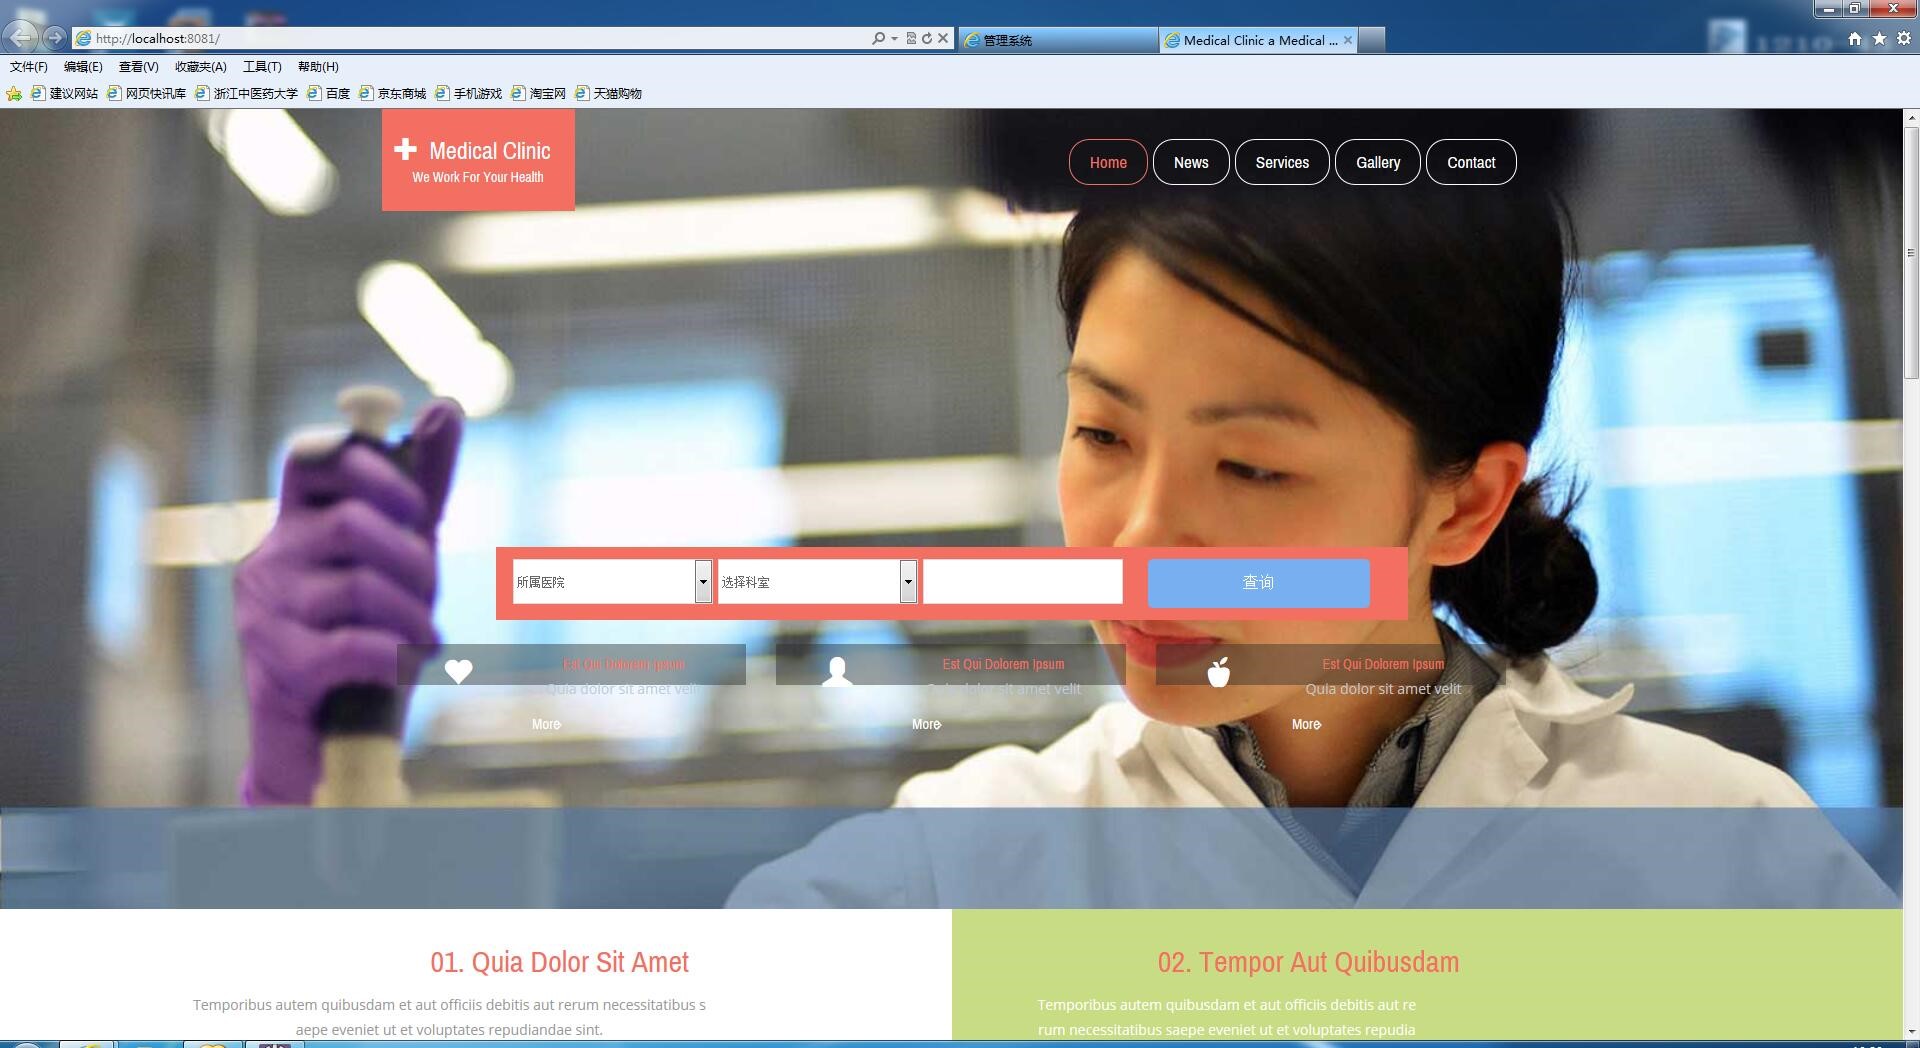This screenshot has width=1920, height=1048.
Task: Click the text field beside the 查询 button
Action: pos(1022,582)
